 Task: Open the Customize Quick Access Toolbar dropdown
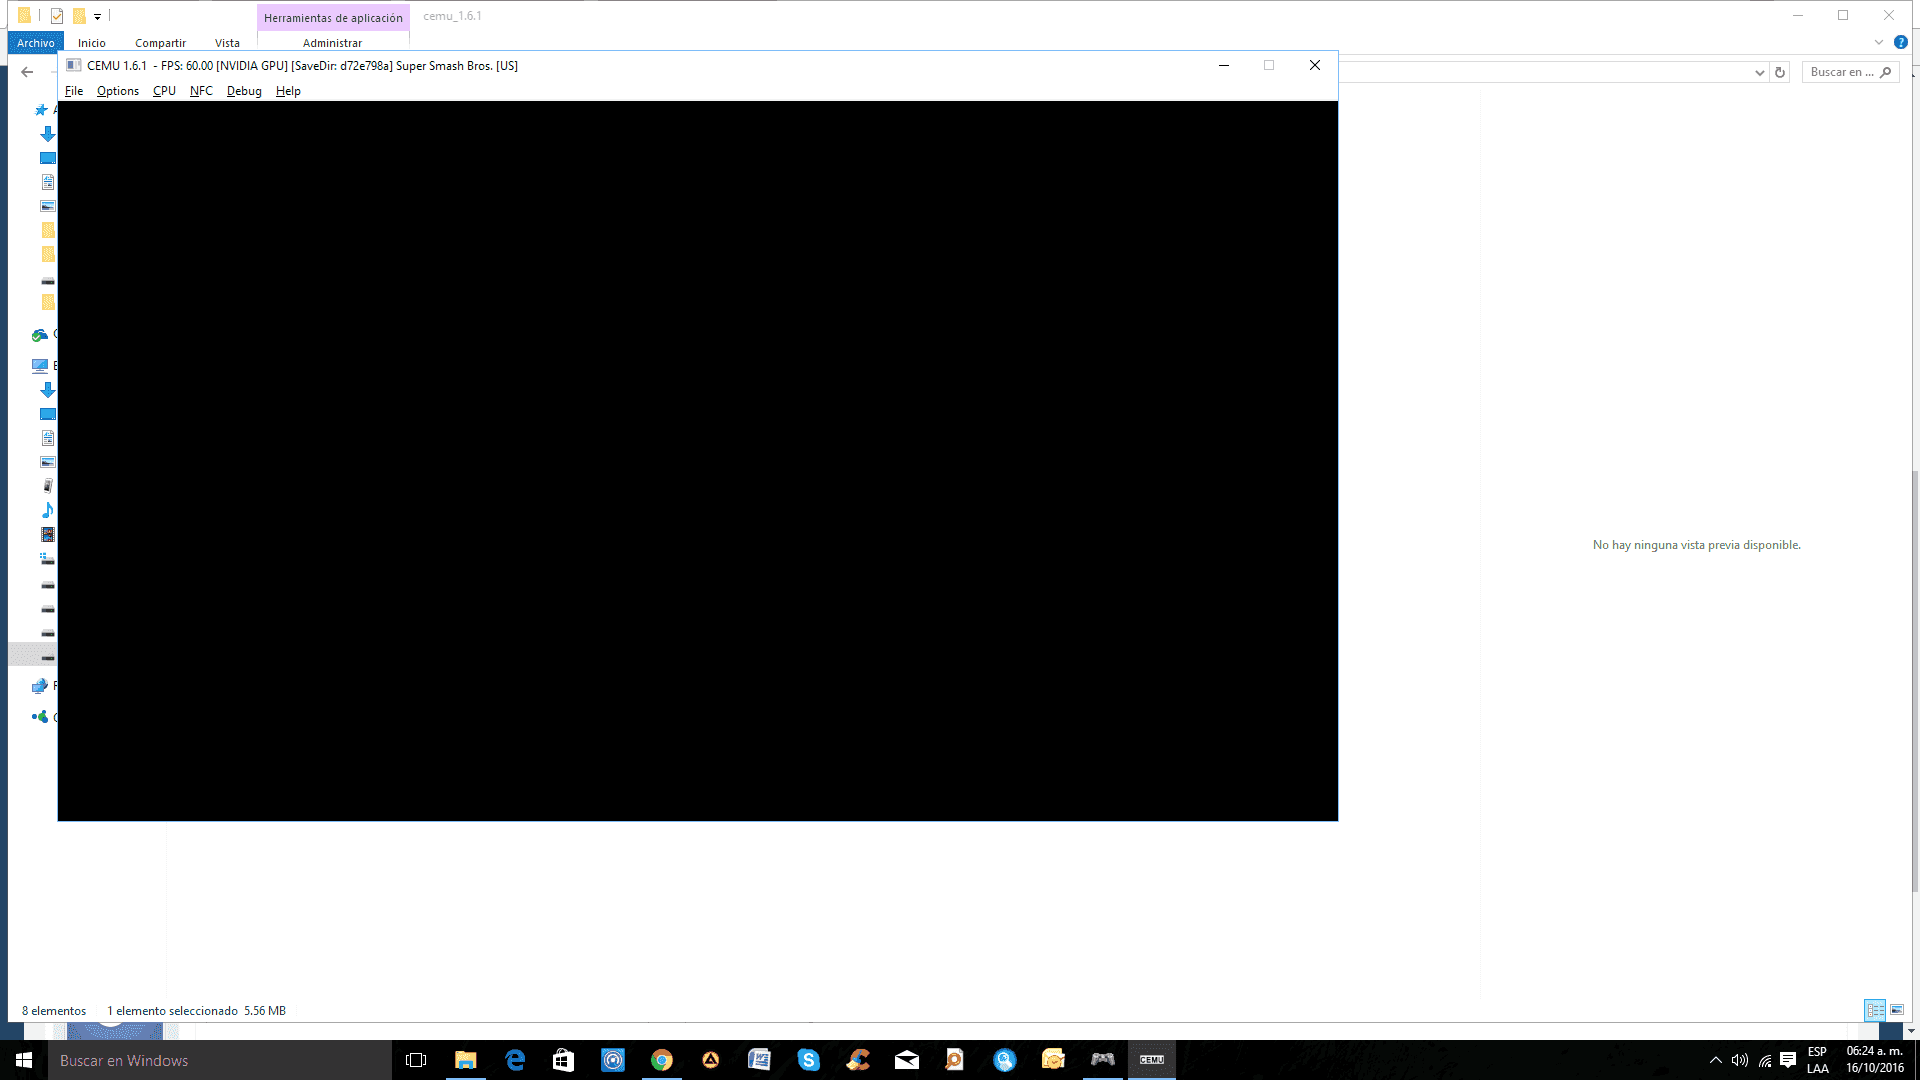coord(97,16)
